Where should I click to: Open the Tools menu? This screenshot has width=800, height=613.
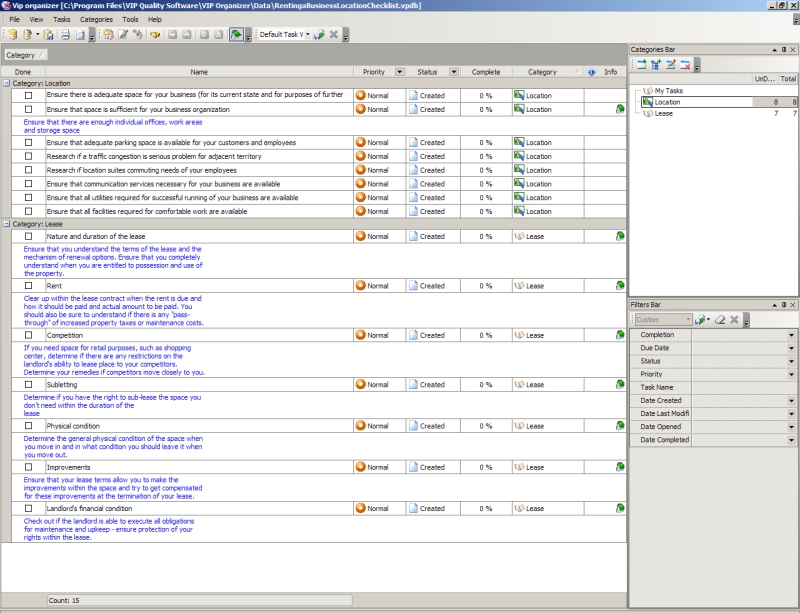[x=130, y=19]
